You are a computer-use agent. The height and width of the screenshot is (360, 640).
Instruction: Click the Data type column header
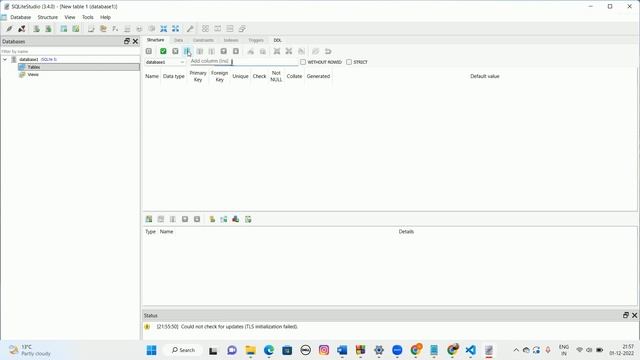click(x=174, y=76)
